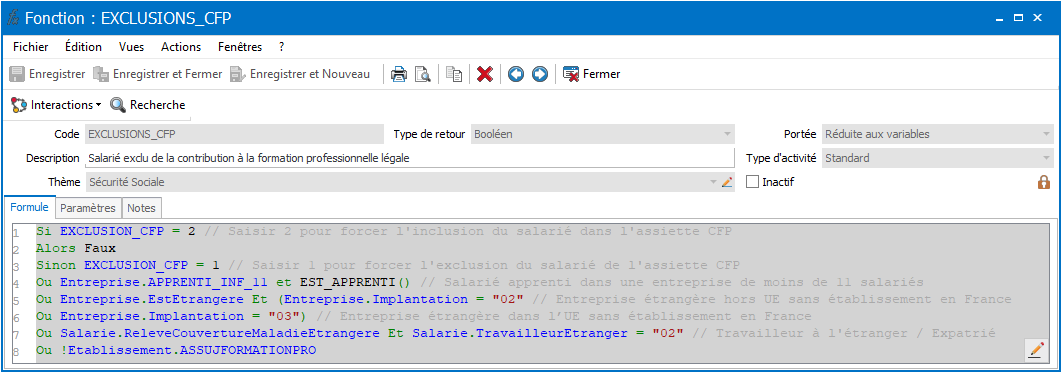Image resolution: width=1062 pixels, height=373 pixels.
Task: Click the padlock icon
Action: [x=1044, y=182]
